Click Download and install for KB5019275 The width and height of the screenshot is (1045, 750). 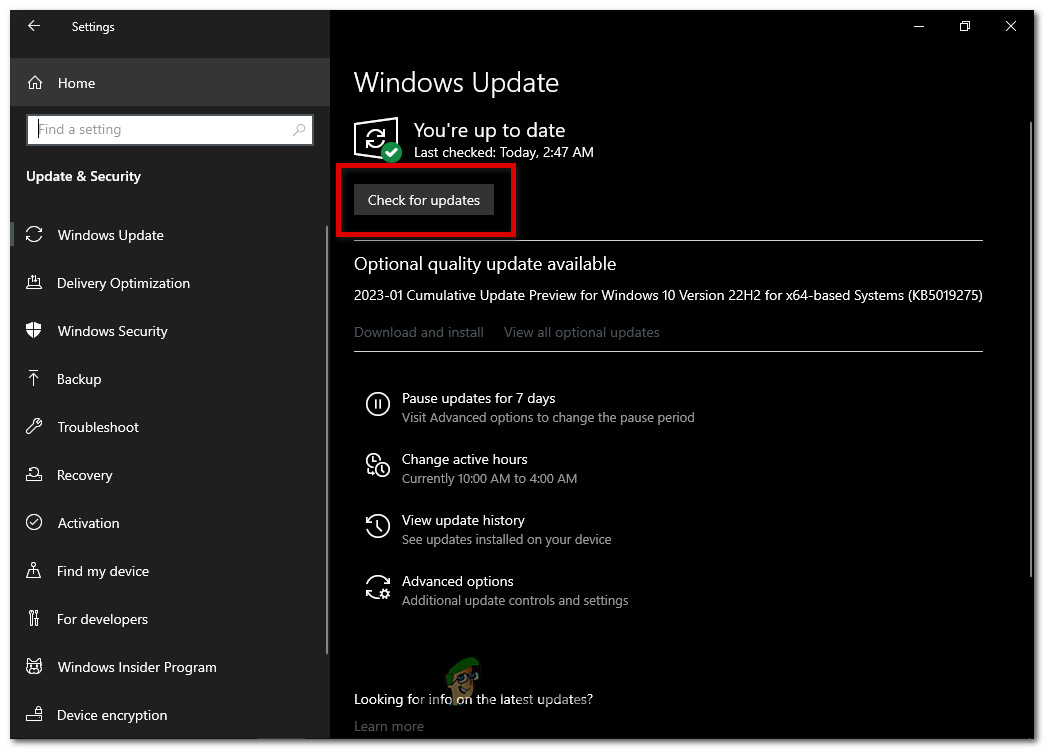click(x=418, y=332)
